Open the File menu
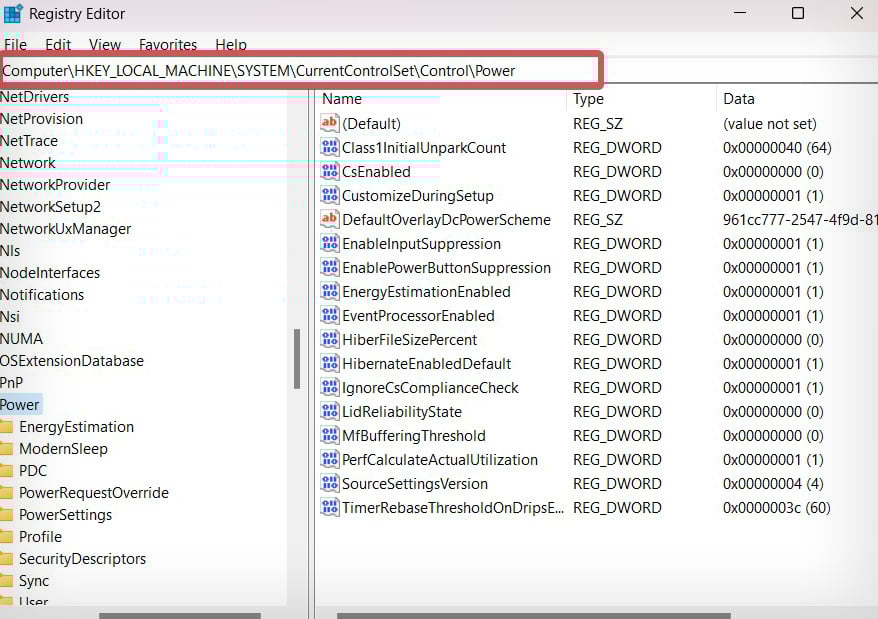The image size is (878, 619). click(15, 44)
